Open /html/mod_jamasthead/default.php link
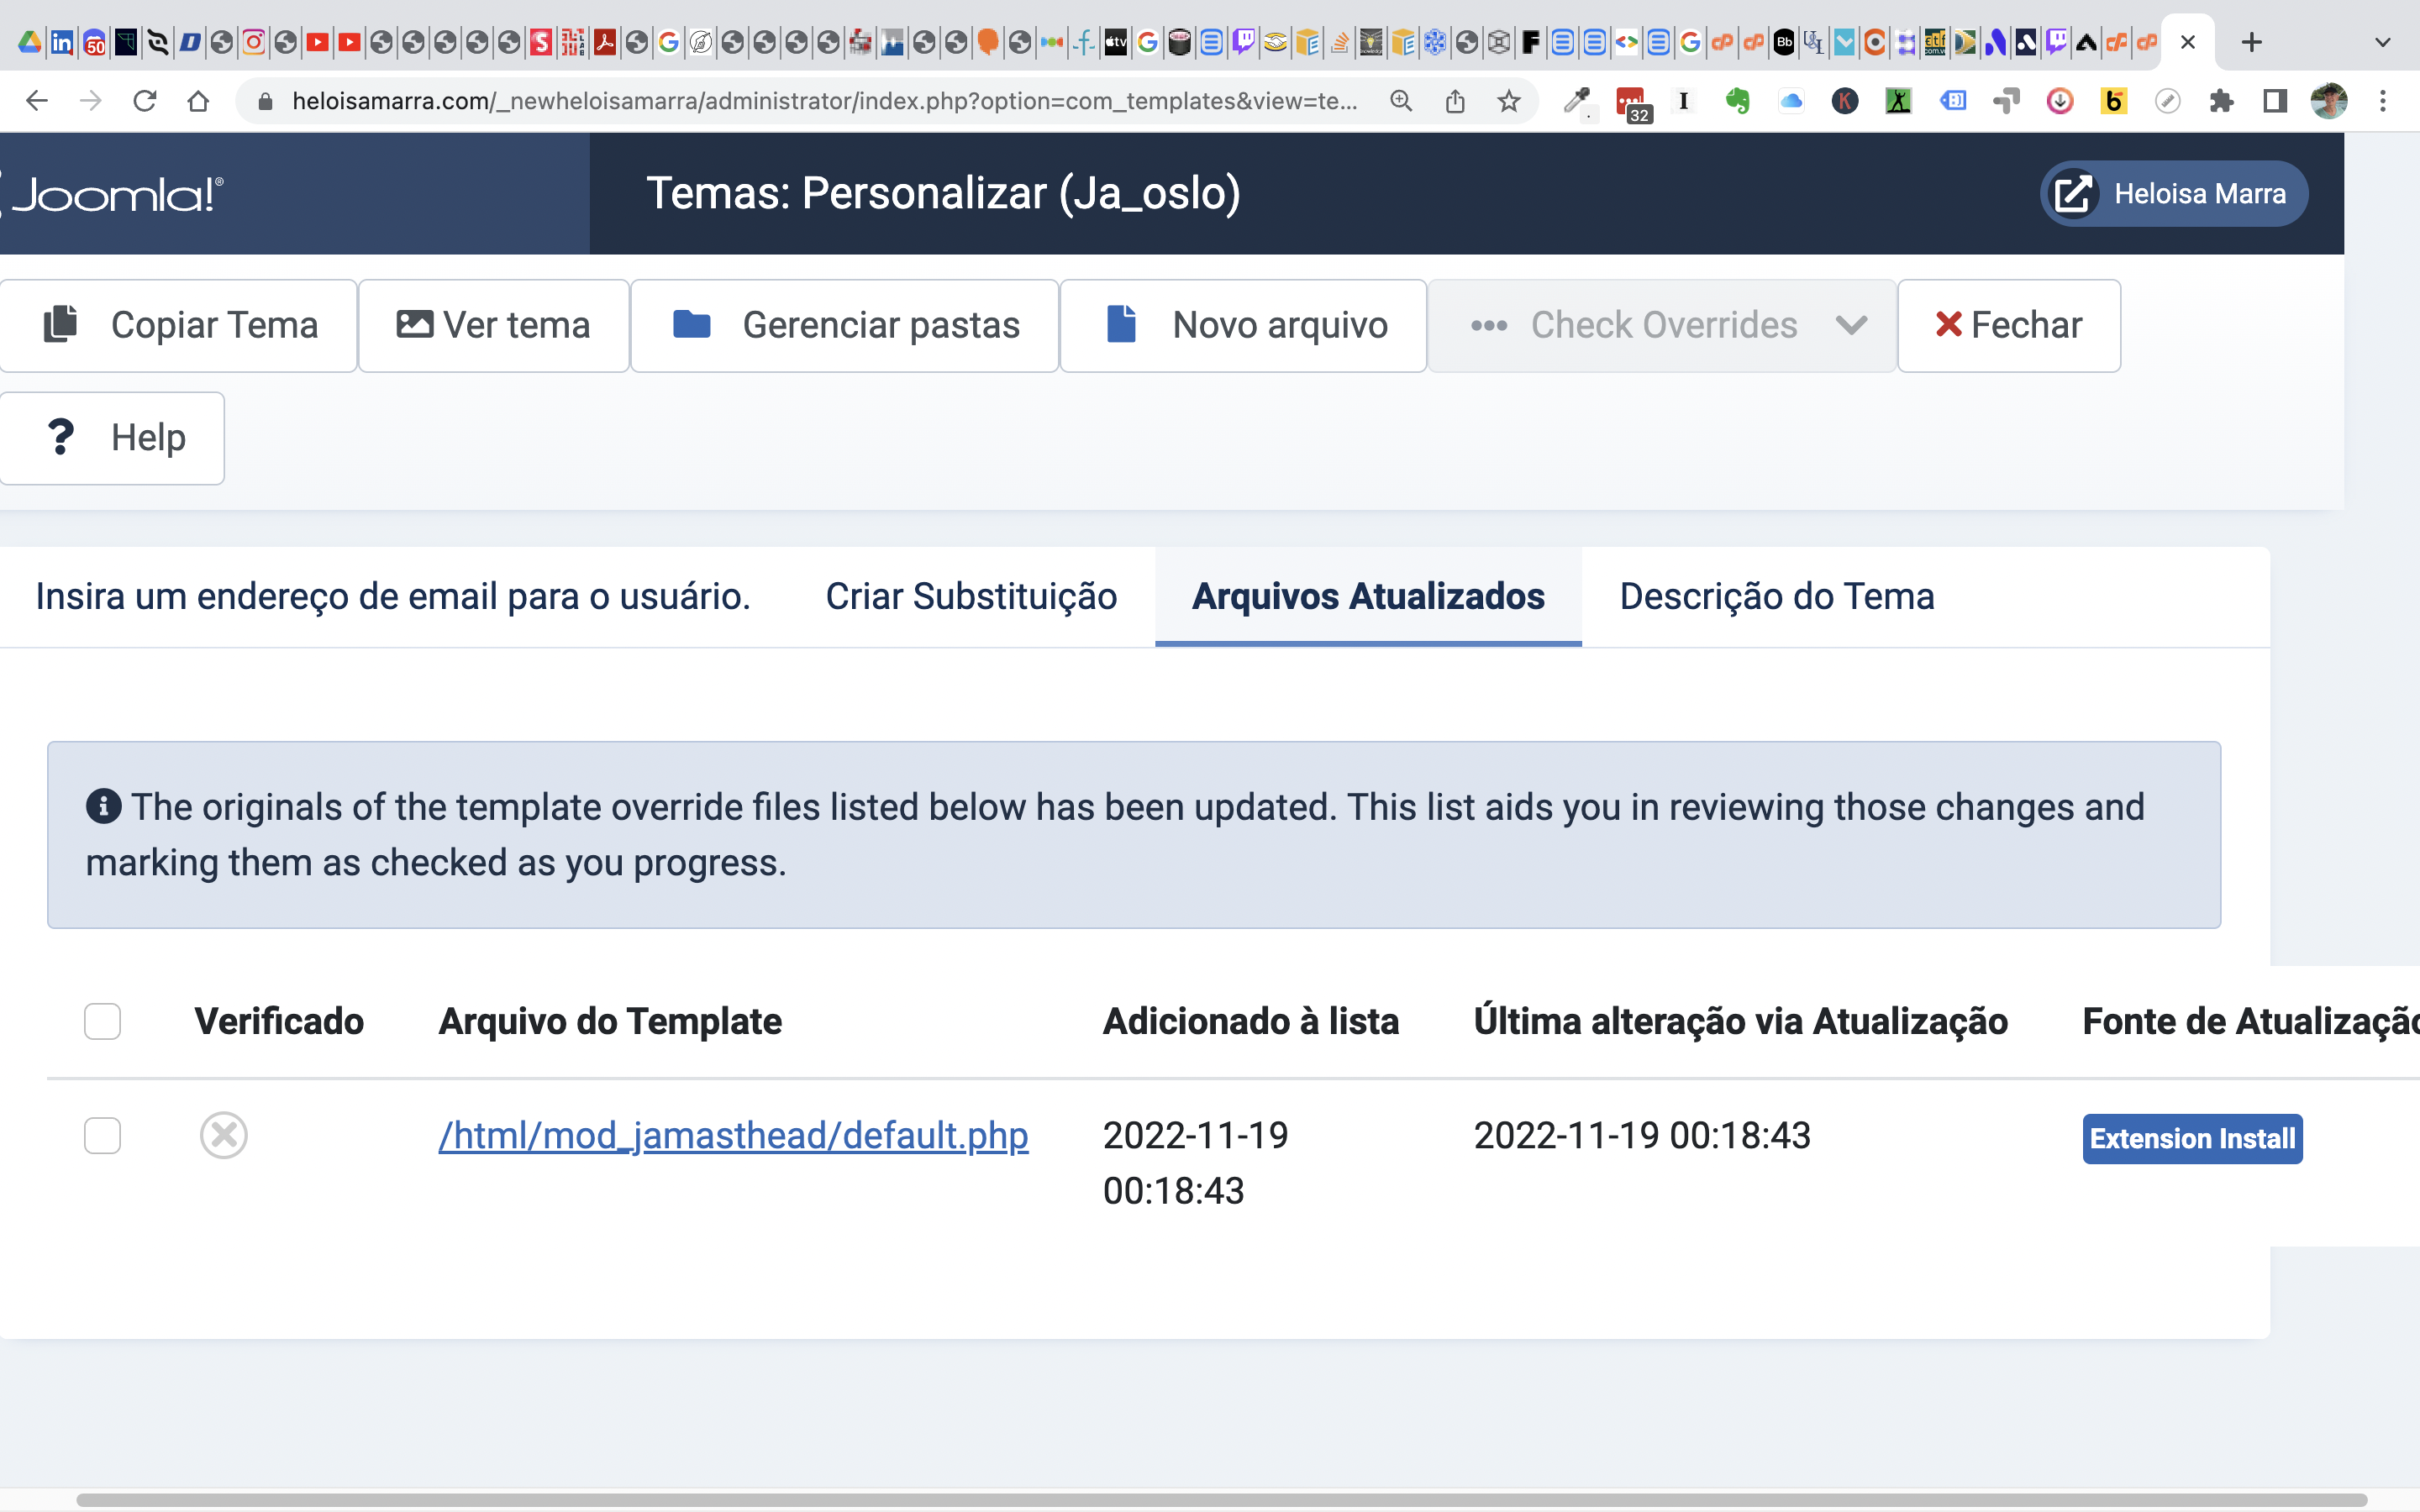The image size is (2420, 1512). 733,1135
